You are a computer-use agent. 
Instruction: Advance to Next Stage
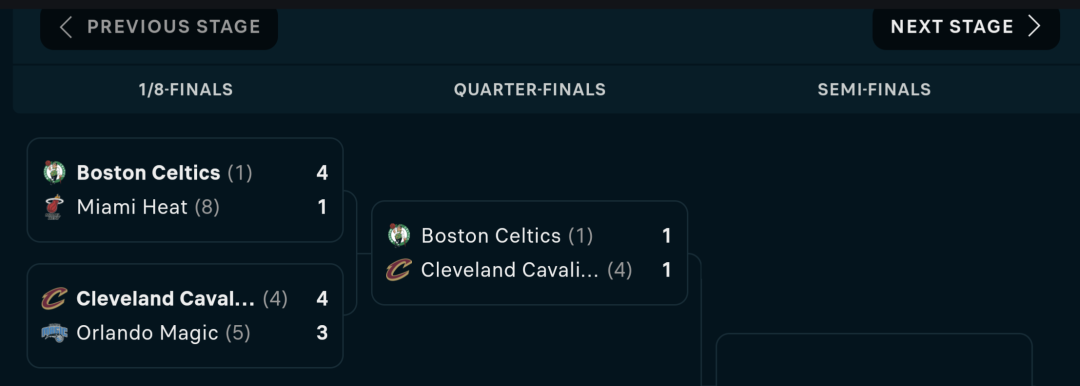[966, 27]
